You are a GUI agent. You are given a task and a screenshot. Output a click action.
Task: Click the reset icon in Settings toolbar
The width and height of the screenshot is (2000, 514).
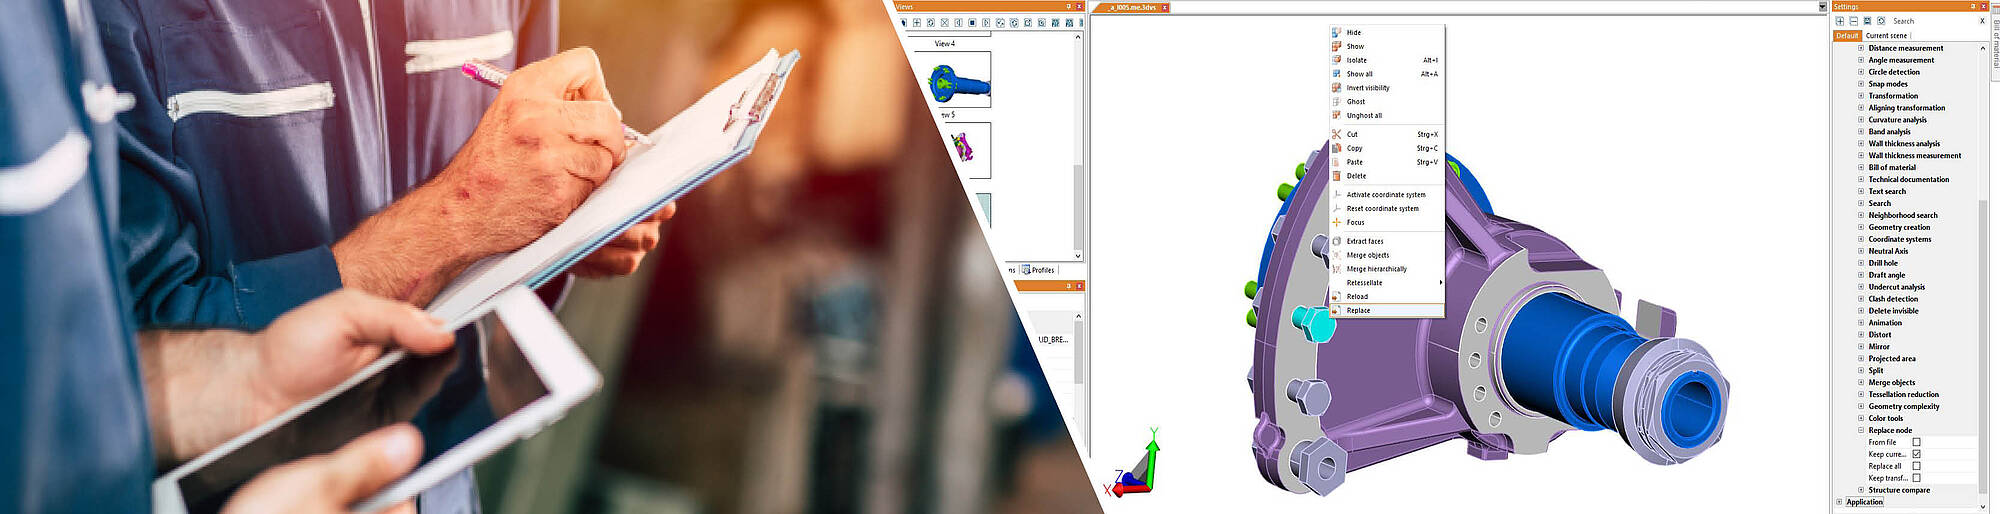point(1881,21)
